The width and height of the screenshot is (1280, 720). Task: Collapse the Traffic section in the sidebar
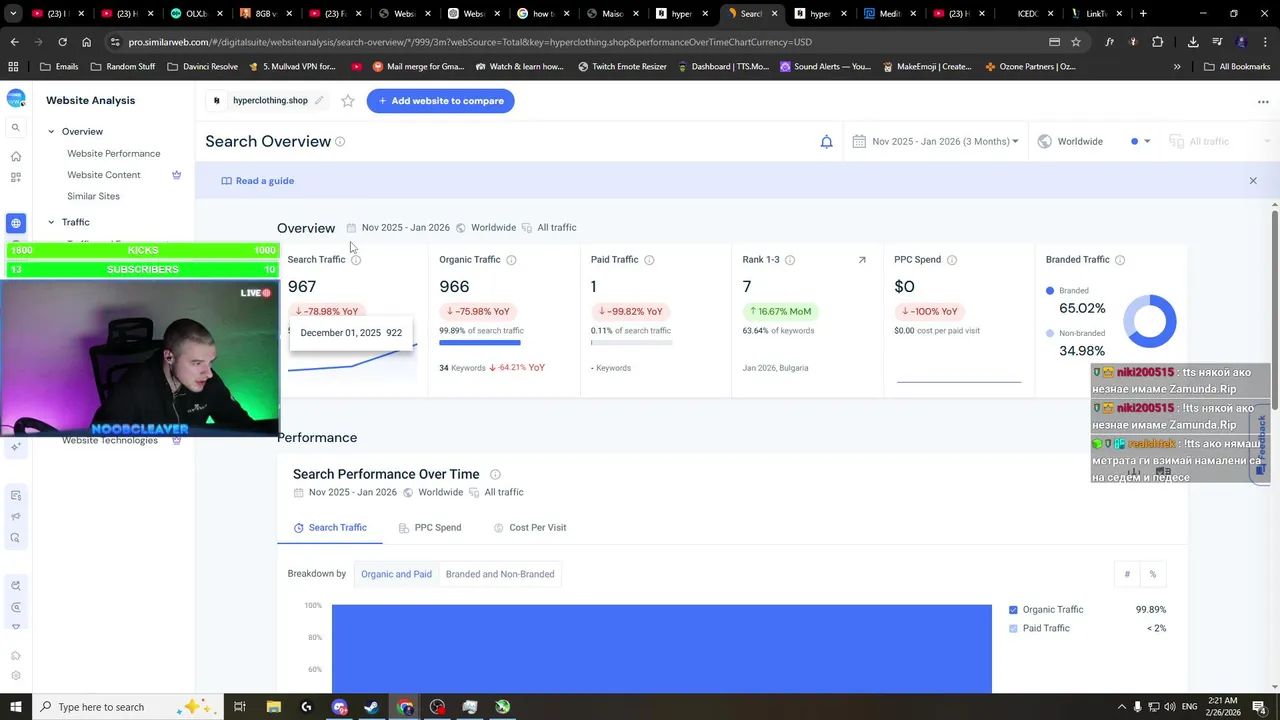click(x=51, y=222)
